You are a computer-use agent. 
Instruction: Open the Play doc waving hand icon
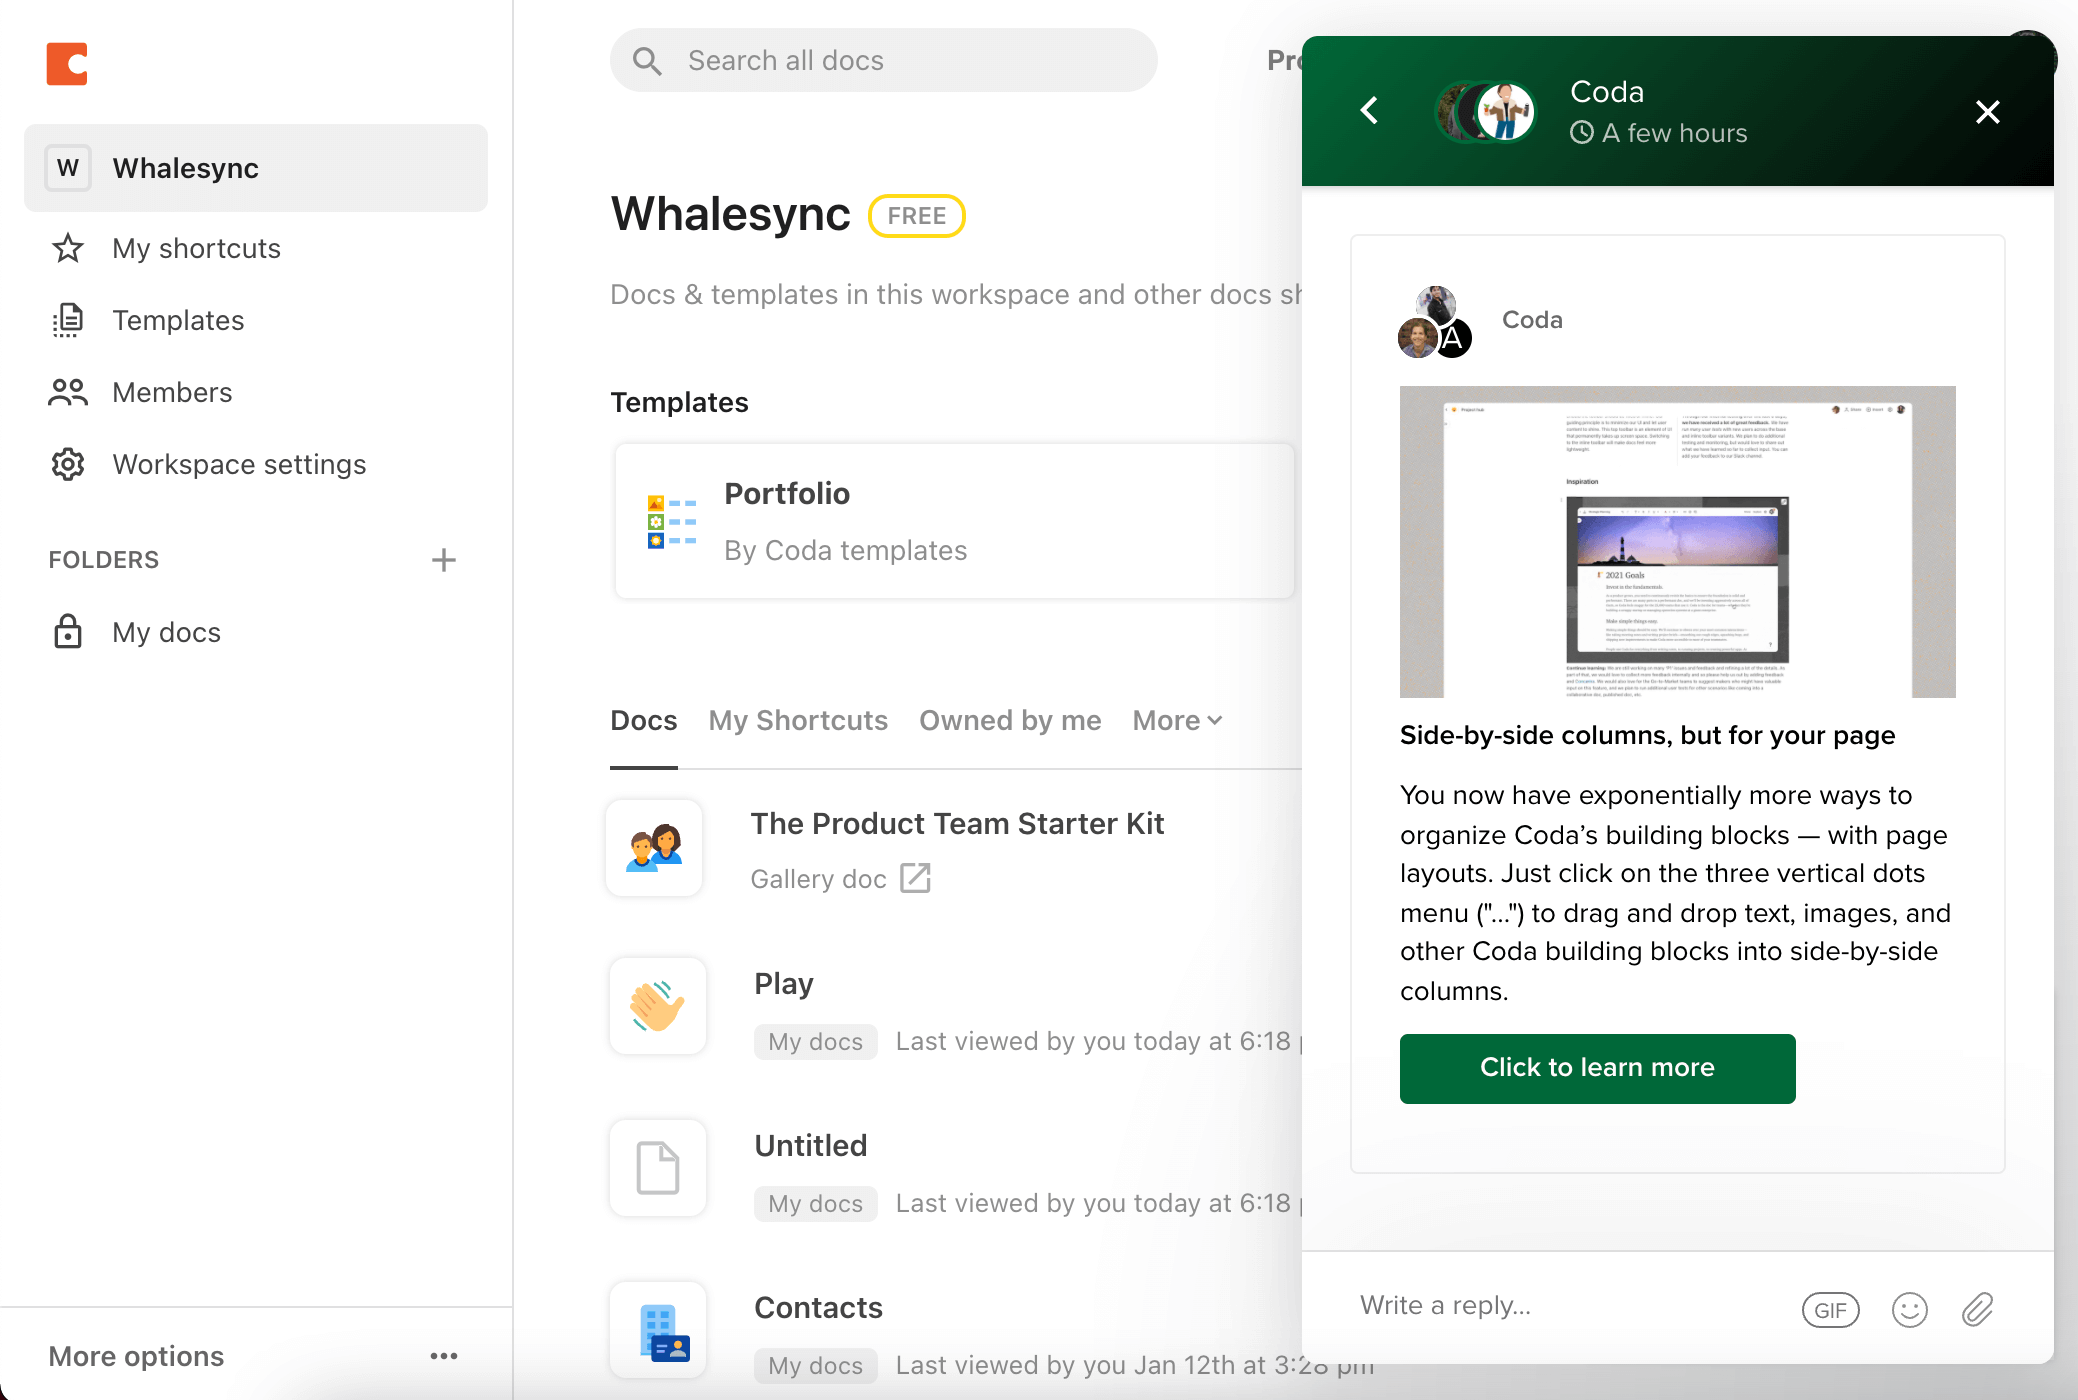point(657,1006)
